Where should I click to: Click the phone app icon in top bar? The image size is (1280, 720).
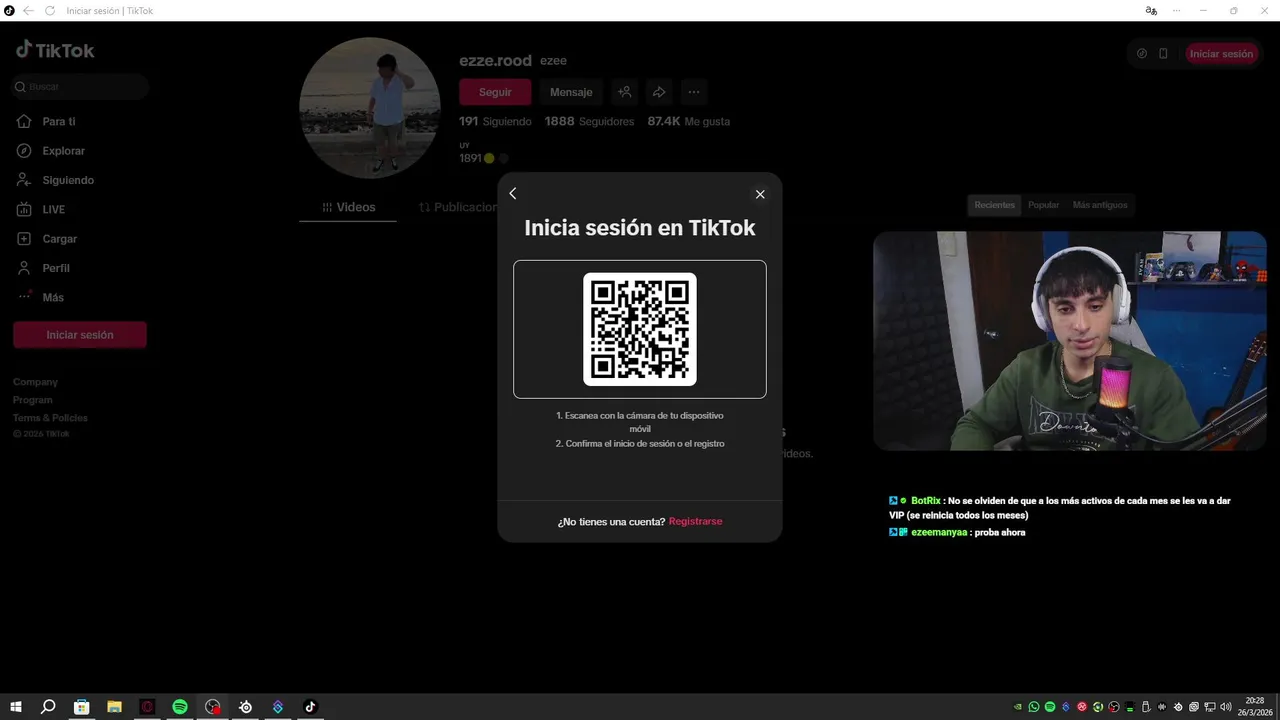click(1163, 54)
